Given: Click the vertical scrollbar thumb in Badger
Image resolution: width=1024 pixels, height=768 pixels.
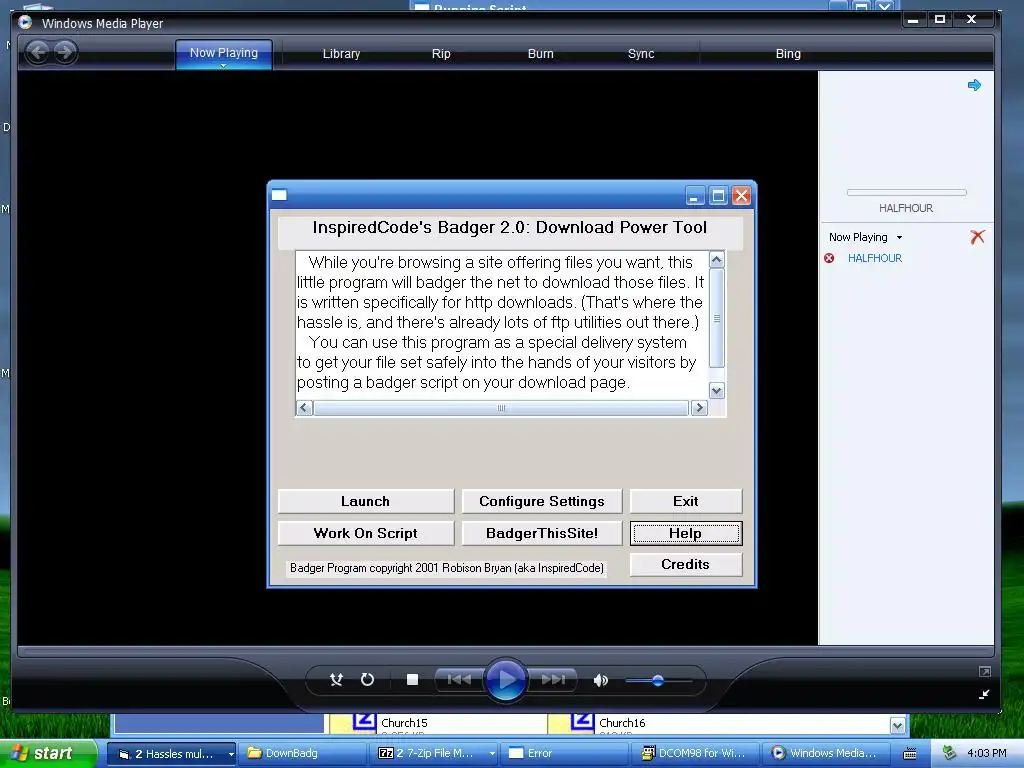Looking at the screenshot, I should click(716, 319).
